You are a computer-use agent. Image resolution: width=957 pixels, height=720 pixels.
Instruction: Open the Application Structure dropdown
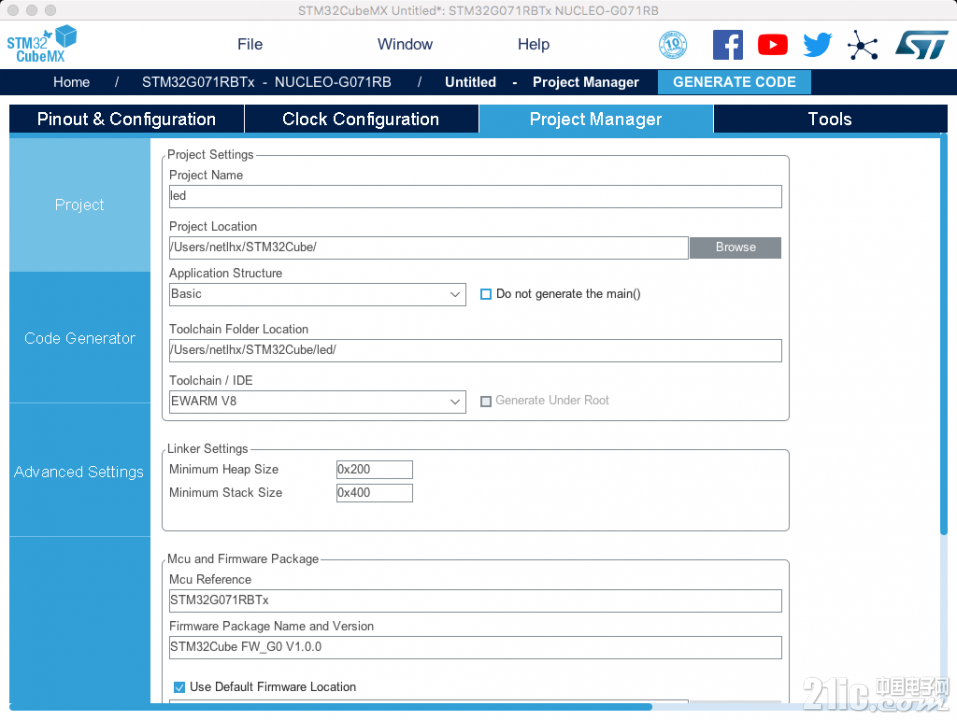click(x=317, y=295)
